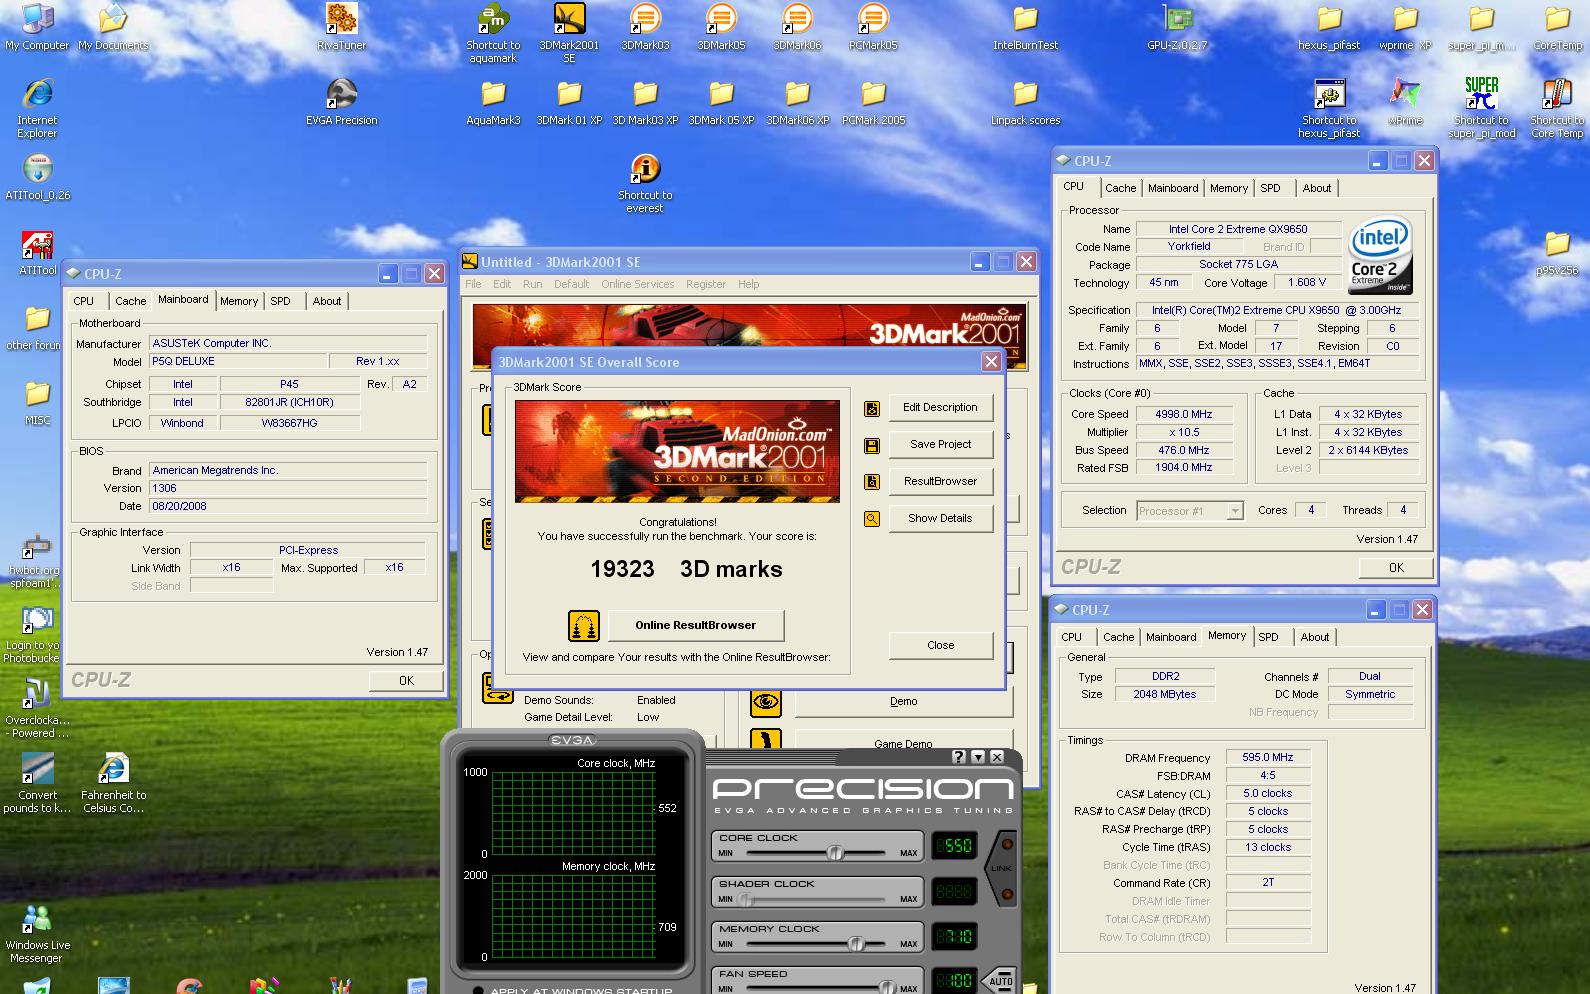Click the Show Details button
The width and height of the screenshot is (1590, 994).
[940, 519]
